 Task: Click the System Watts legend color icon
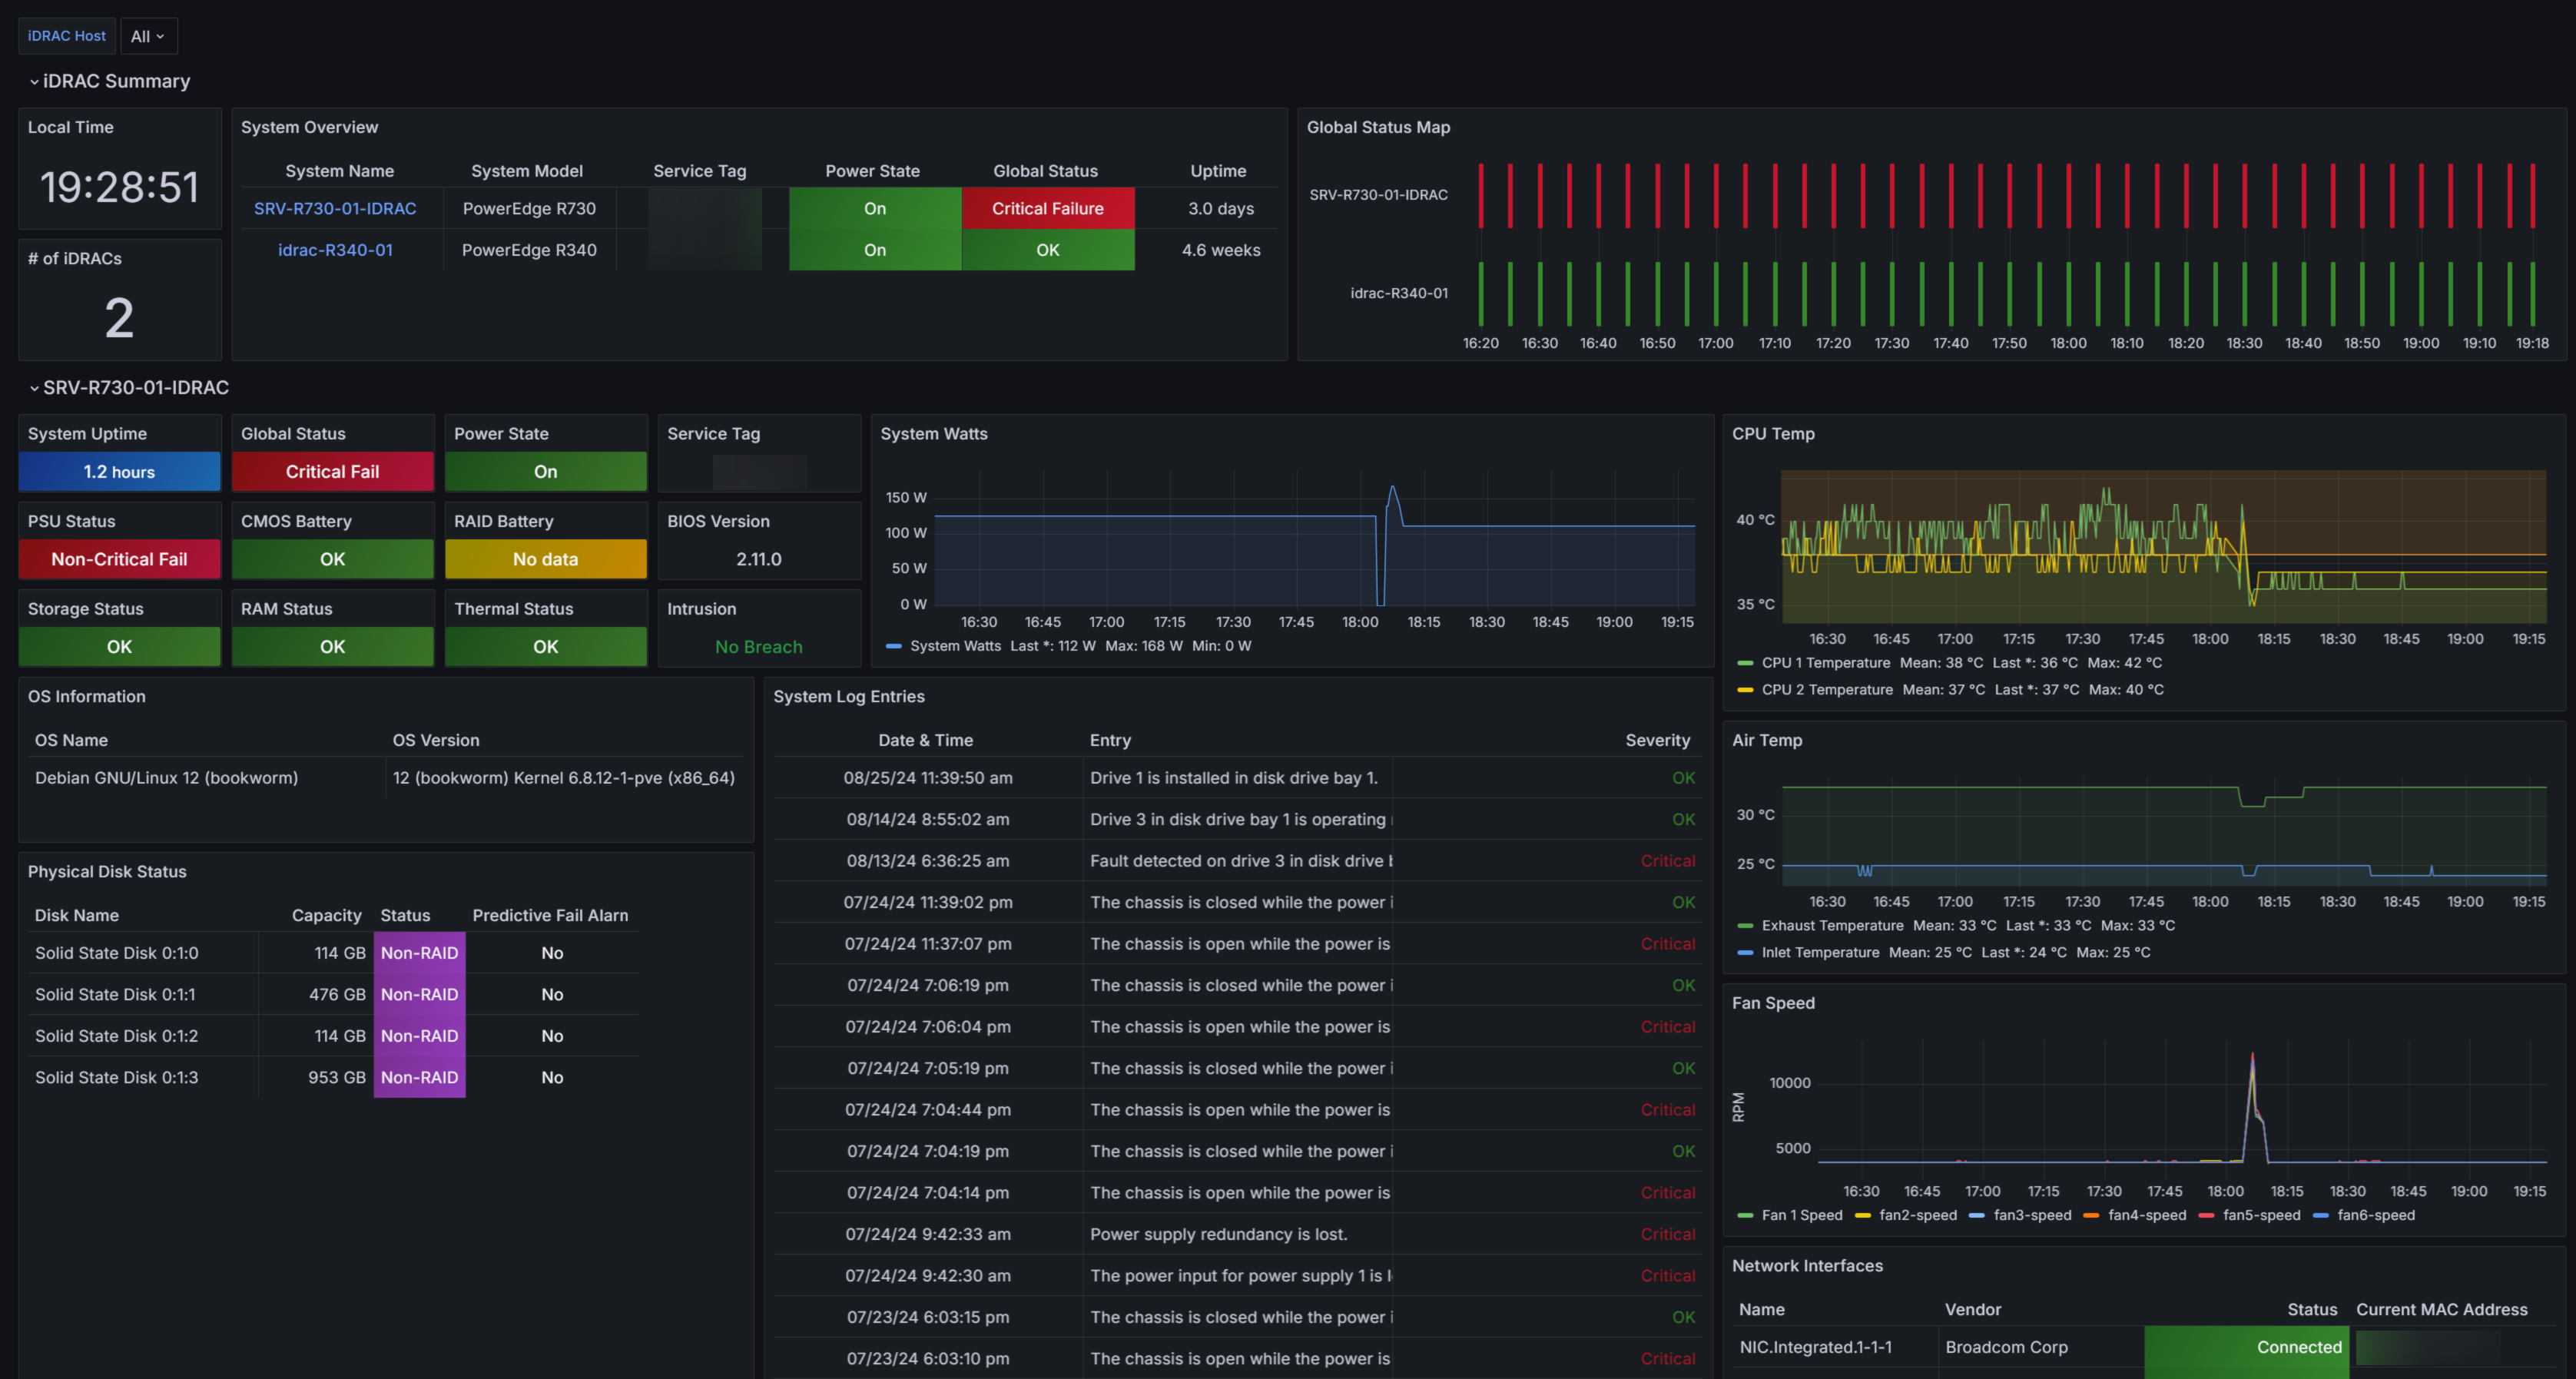pyautogui.click(x=894, y=647)
